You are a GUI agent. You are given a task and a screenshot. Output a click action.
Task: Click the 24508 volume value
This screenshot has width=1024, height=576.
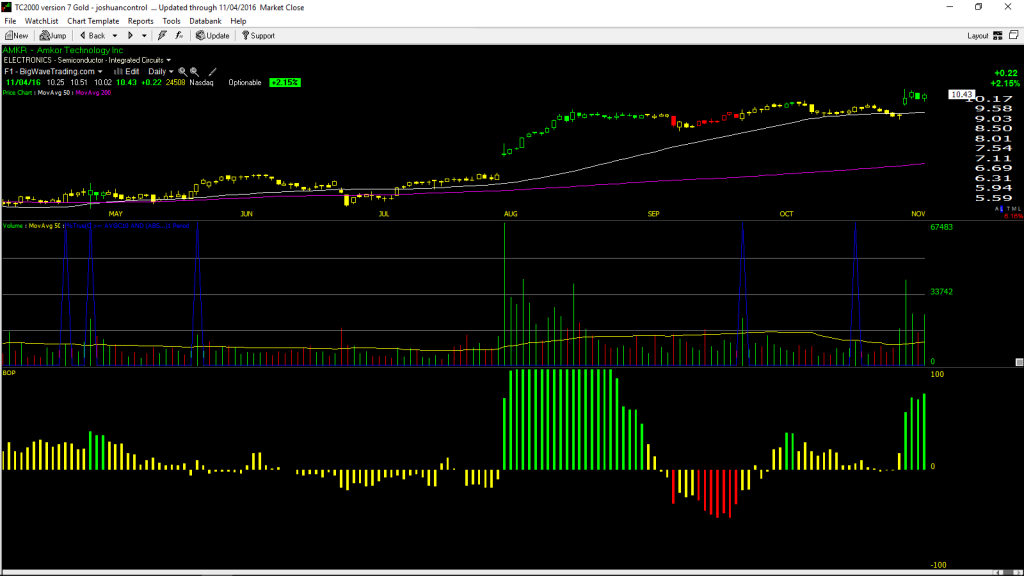click(x=175, y=83)
